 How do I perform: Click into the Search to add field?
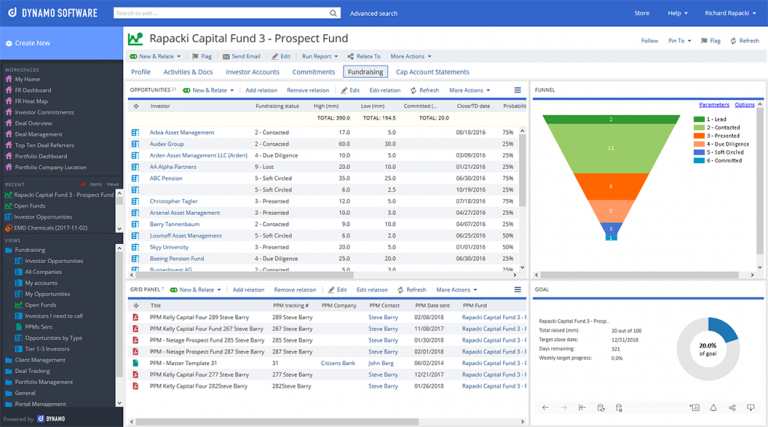(x=221, y=13)
